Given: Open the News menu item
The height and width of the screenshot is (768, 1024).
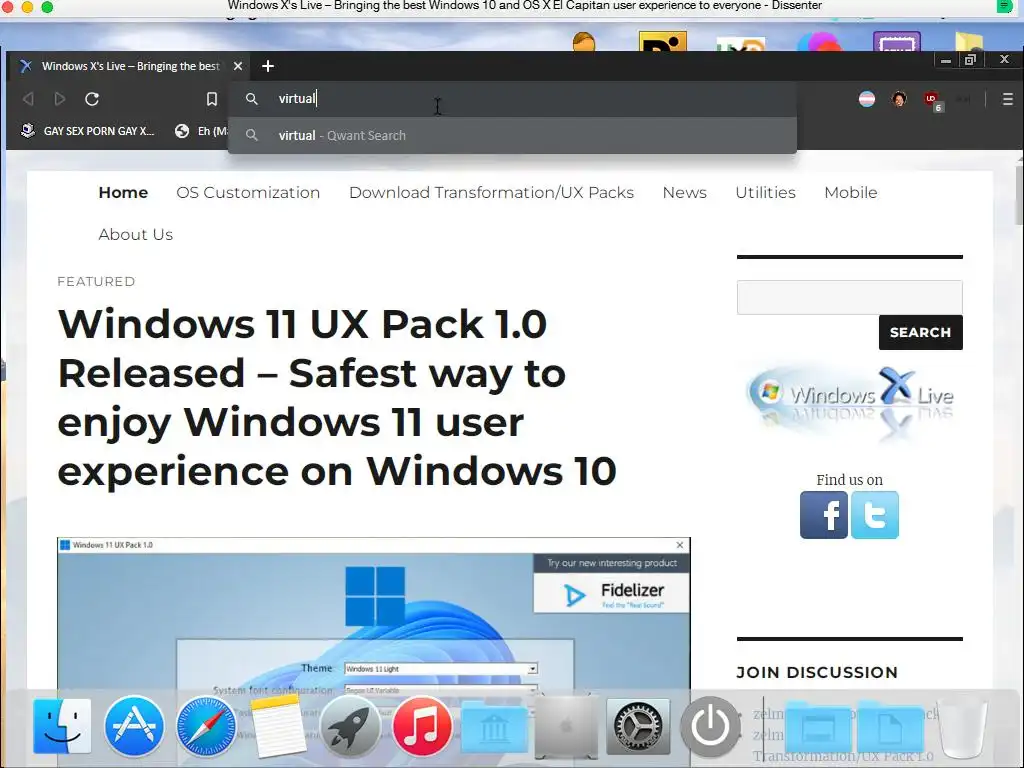Looking at the screenshot, I should [684, 193].
